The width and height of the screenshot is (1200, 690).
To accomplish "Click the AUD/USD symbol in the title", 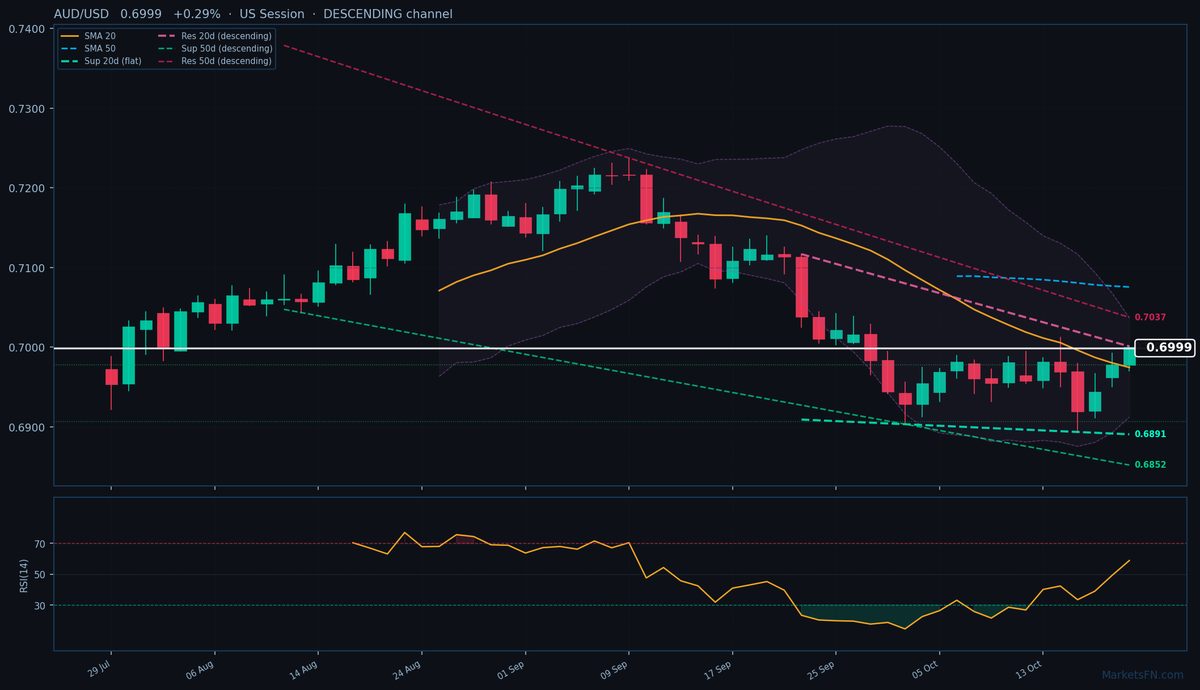I will pos(82,14).
